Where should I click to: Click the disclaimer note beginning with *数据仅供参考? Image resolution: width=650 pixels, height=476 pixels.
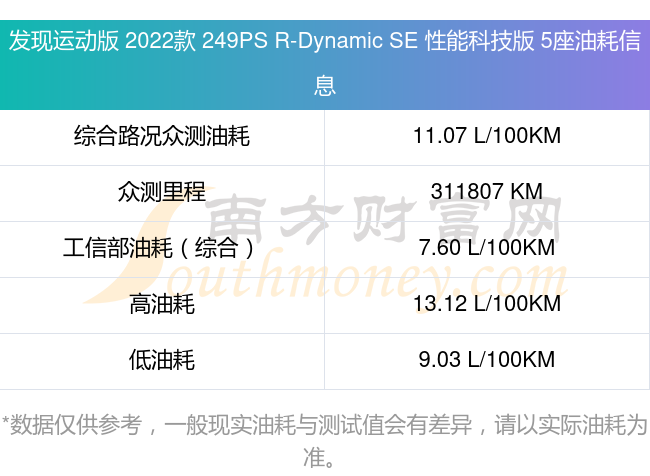click(x=325, y=441)
